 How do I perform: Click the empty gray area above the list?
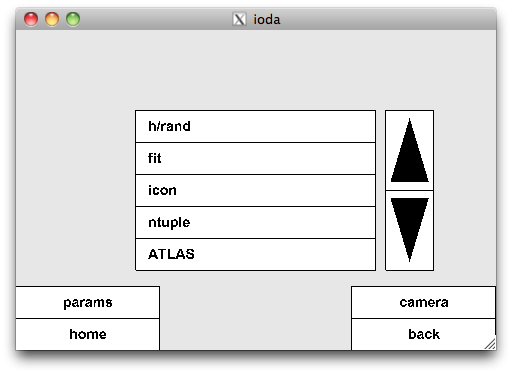[x=256, y=70]
